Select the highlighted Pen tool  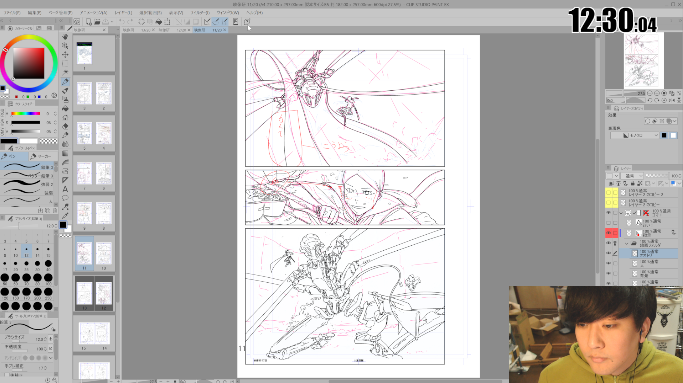click(65, 81)
